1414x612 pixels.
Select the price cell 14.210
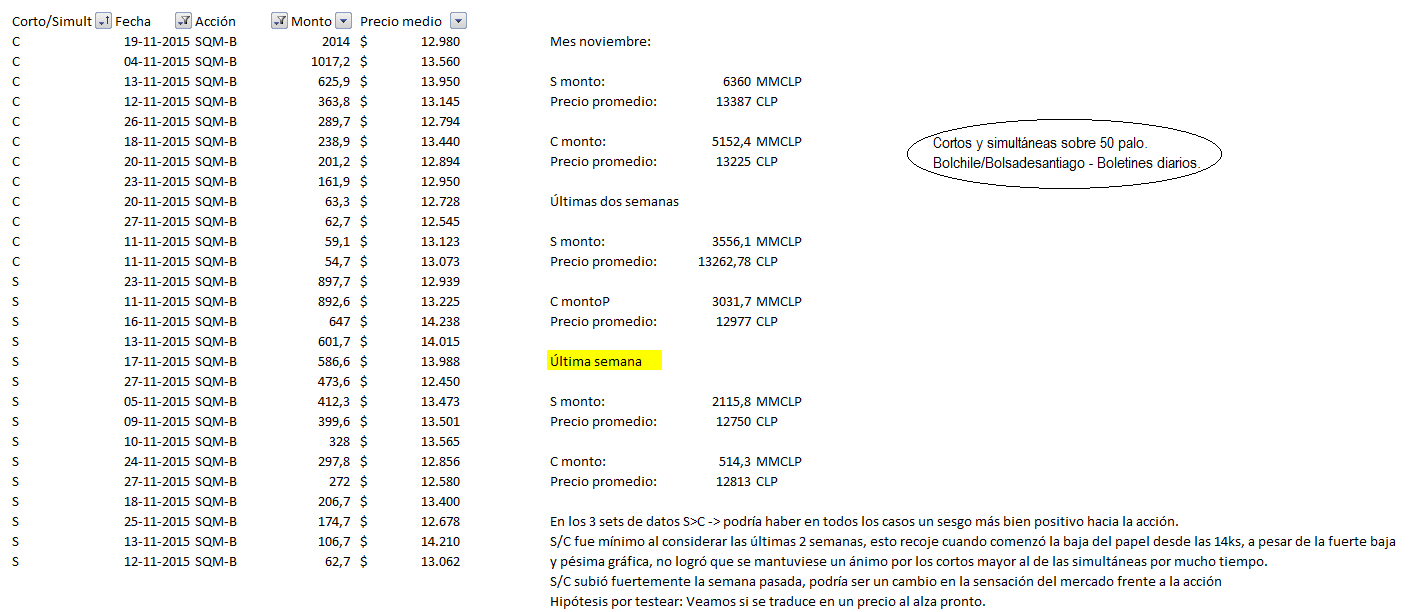[x=440, y=541]
